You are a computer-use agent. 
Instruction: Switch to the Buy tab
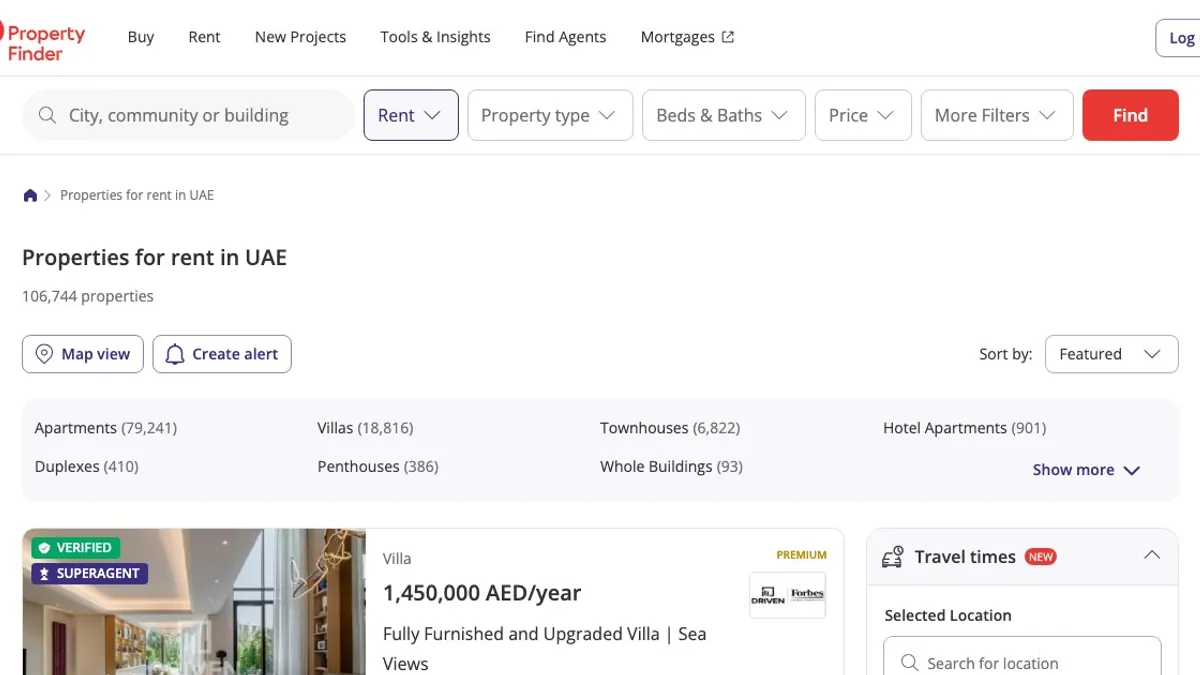coord(140,37)
